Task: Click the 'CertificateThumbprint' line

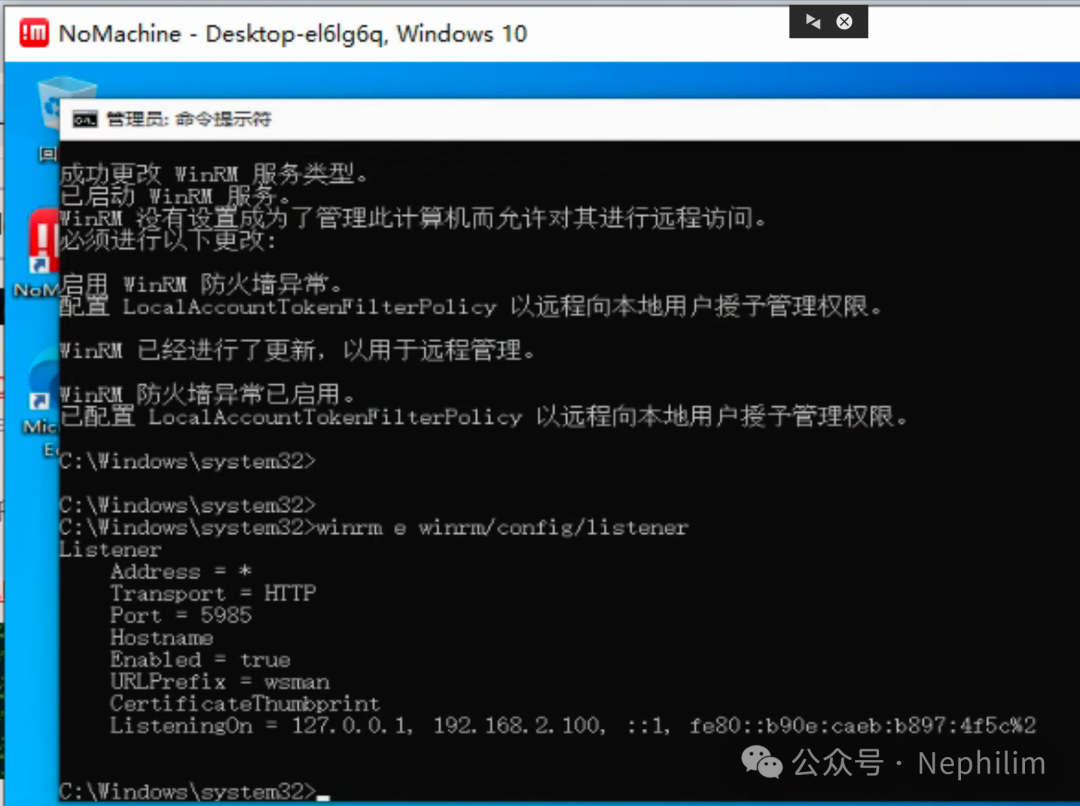Action: [245, 703]
